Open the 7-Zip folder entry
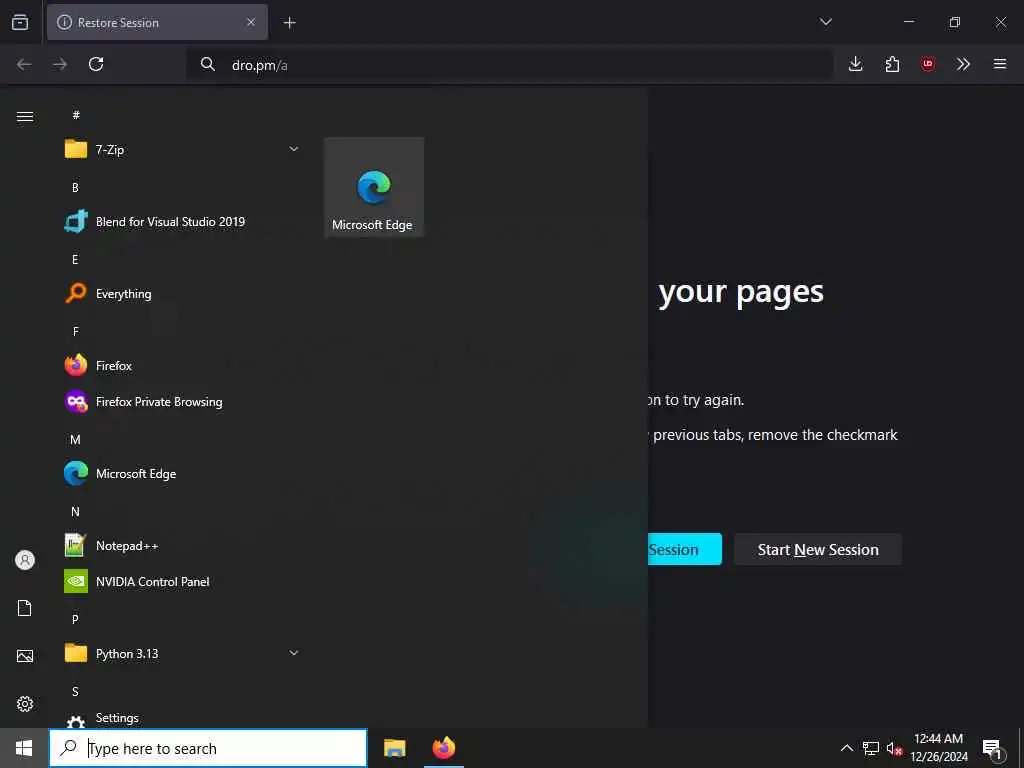 (181, 150)
